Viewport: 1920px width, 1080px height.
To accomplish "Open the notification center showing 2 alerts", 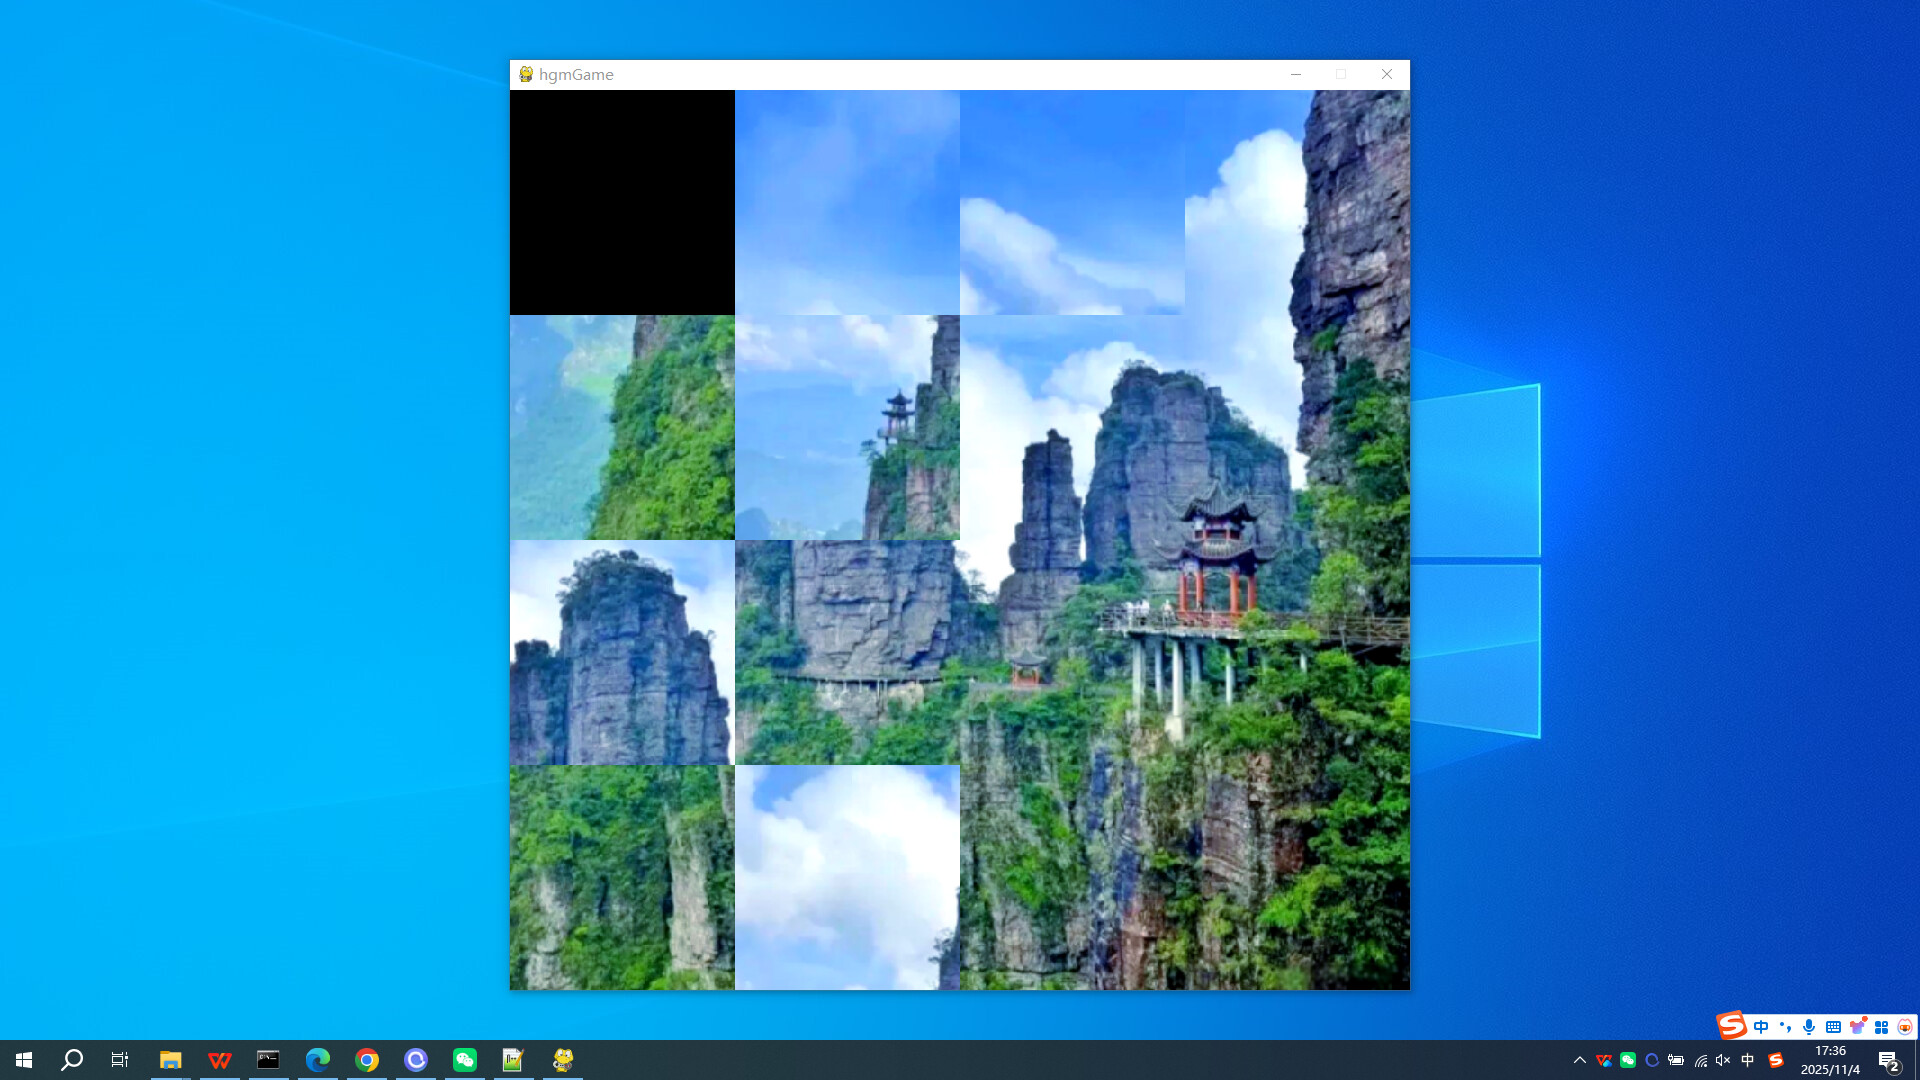I will click(1891, 1062).
